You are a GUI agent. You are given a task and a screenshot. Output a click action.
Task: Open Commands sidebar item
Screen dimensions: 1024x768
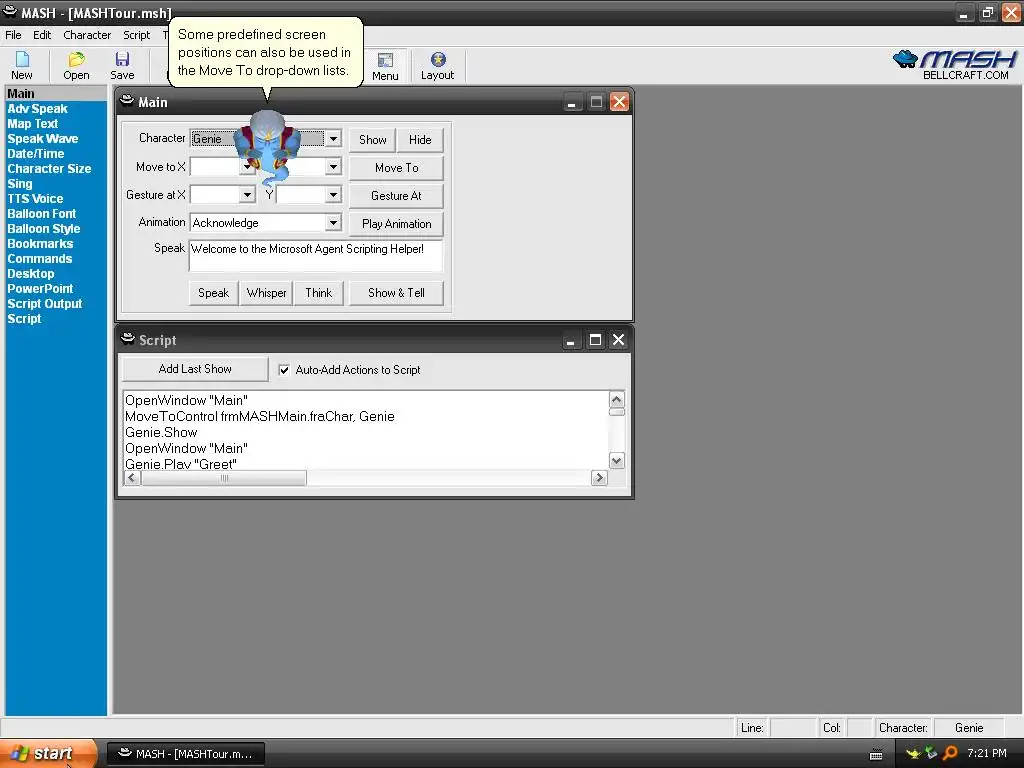[39, 259]
